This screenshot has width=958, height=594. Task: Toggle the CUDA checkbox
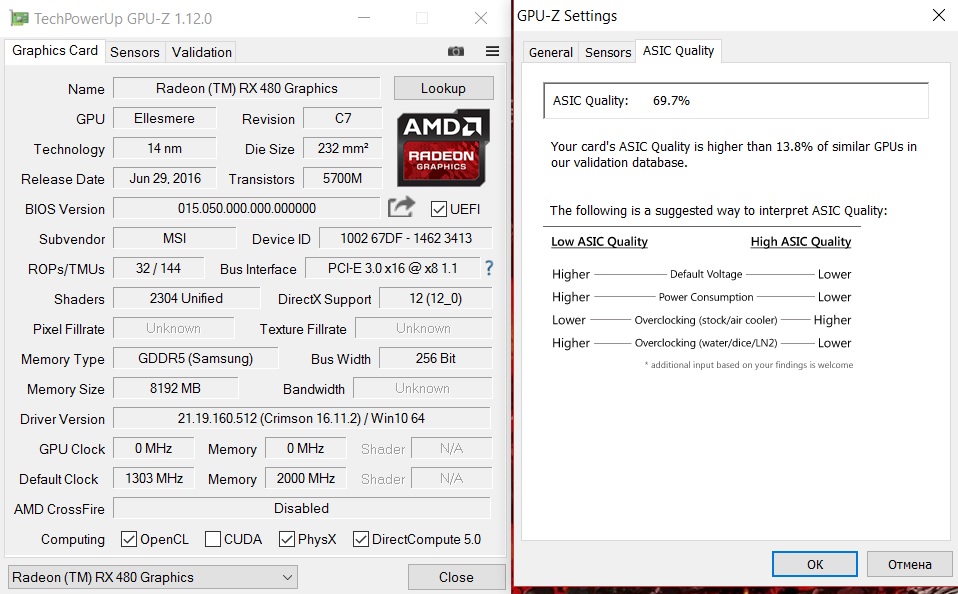point(213,539)
